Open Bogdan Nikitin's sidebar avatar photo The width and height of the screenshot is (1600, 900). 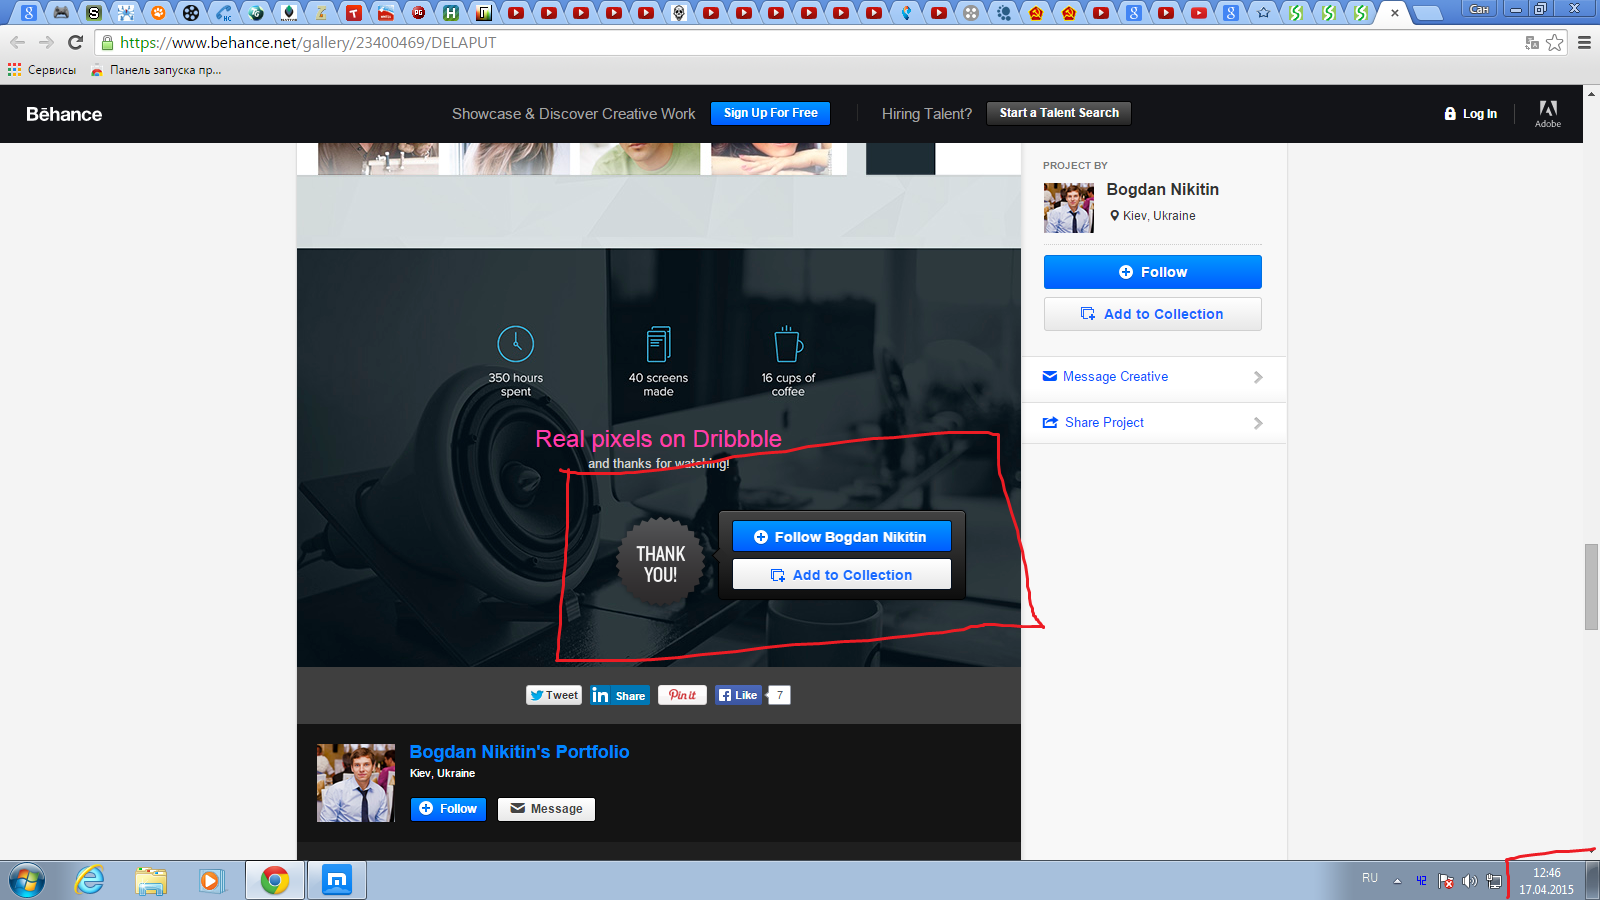click(1069, 208)
